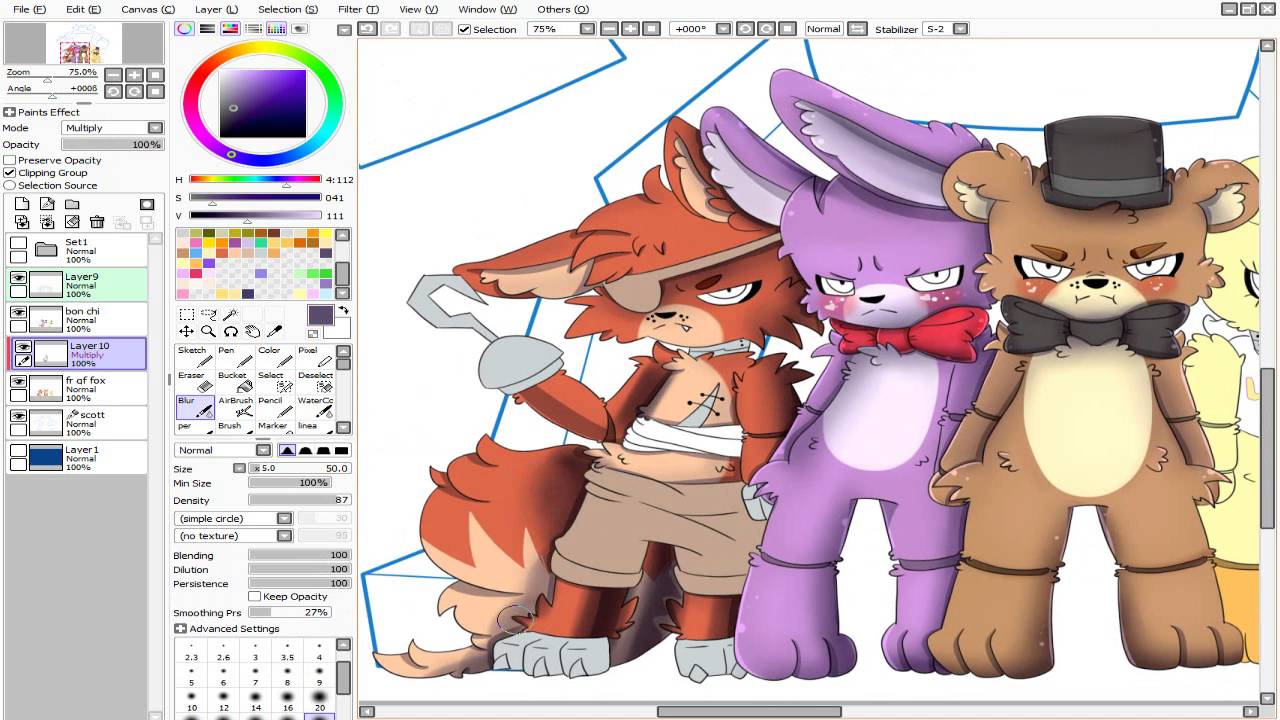This screenshot has height=720, width=1280.
Task: Choose the Pencil tool
Action: (275, 407)
